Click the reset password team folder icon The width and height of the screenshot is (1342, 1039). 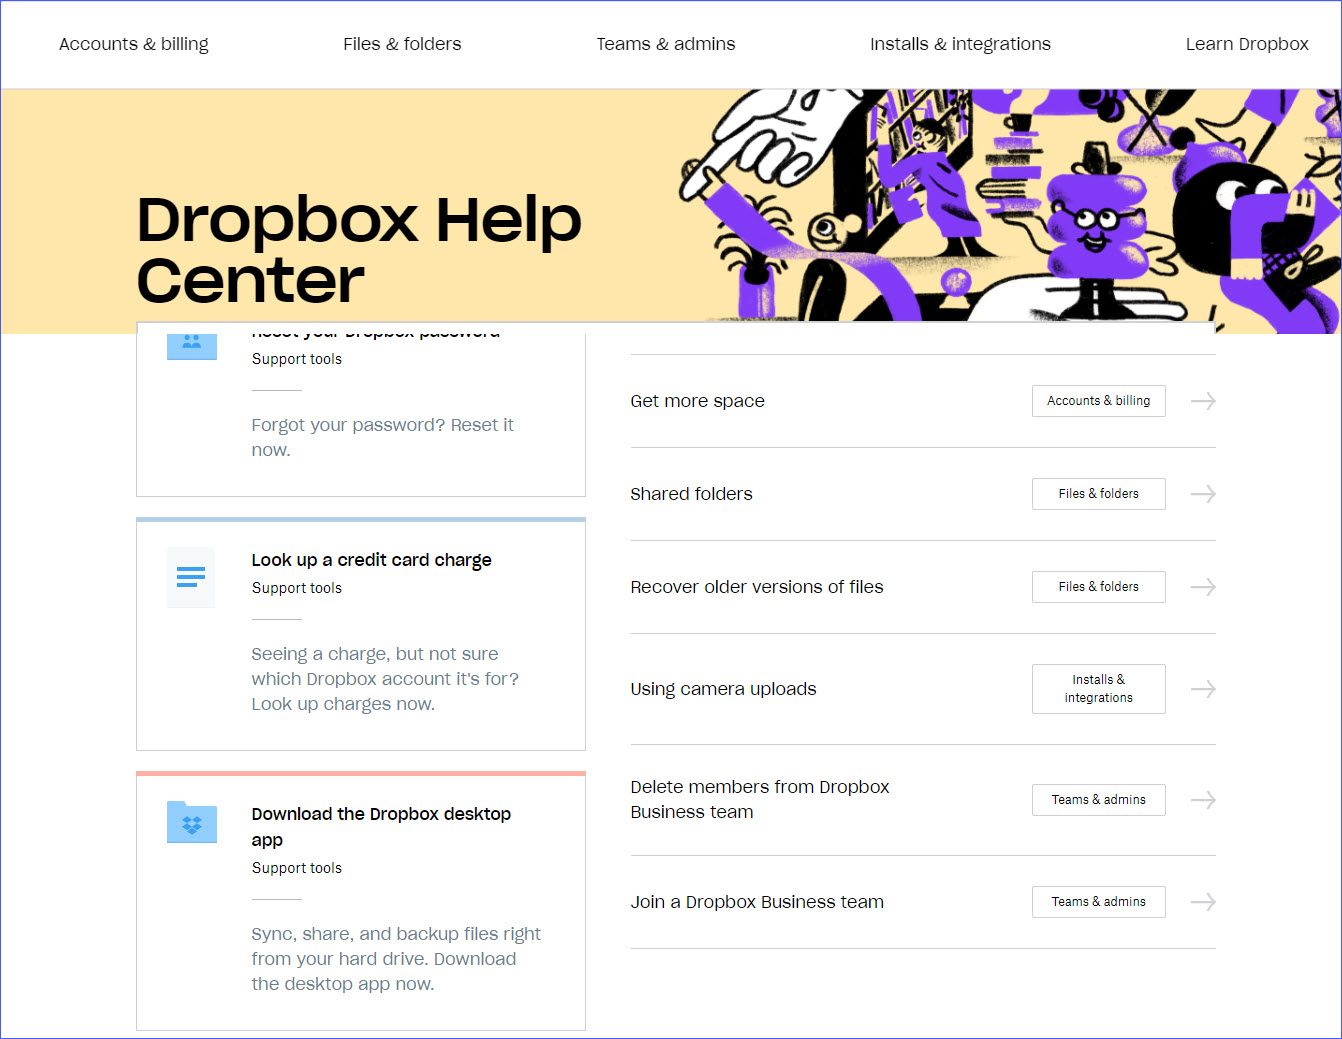[192, 345]
